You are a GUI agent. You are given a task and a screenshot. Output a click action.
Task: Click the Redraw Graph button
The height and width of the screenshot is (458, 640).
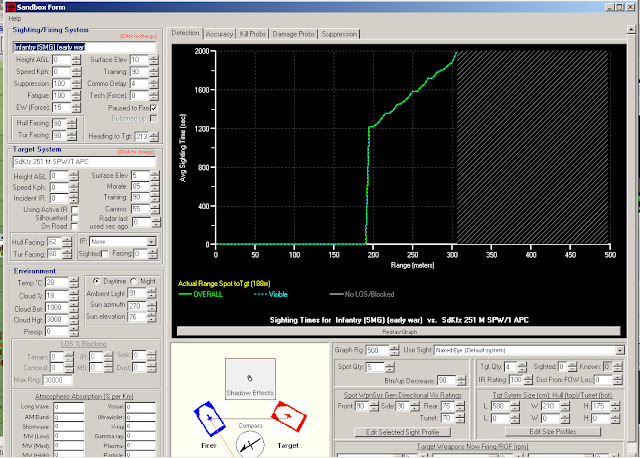point(399,331)
